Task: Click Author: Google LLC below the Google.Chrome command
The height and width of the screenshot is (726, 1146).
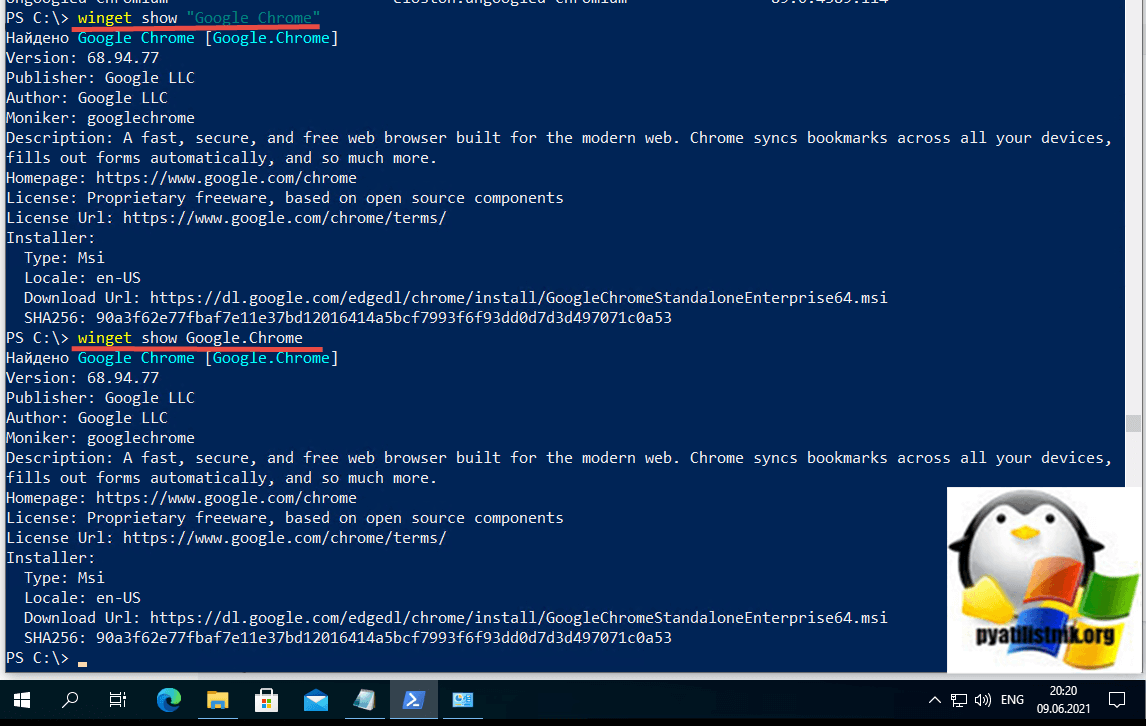Action: tap(87, 417)
